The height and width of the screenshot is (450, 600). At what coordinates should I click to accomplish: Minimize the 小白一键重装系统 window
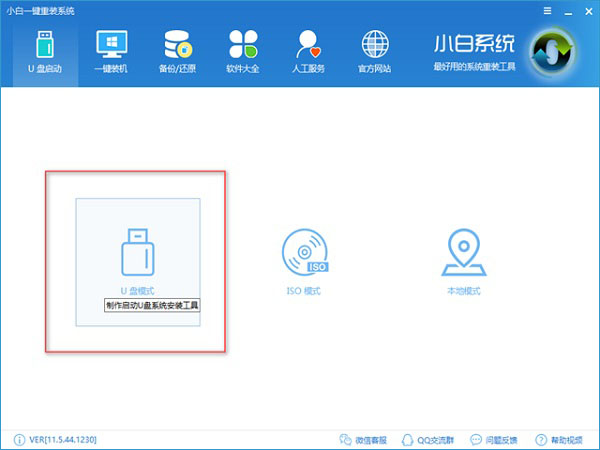(x=568, y=11)
